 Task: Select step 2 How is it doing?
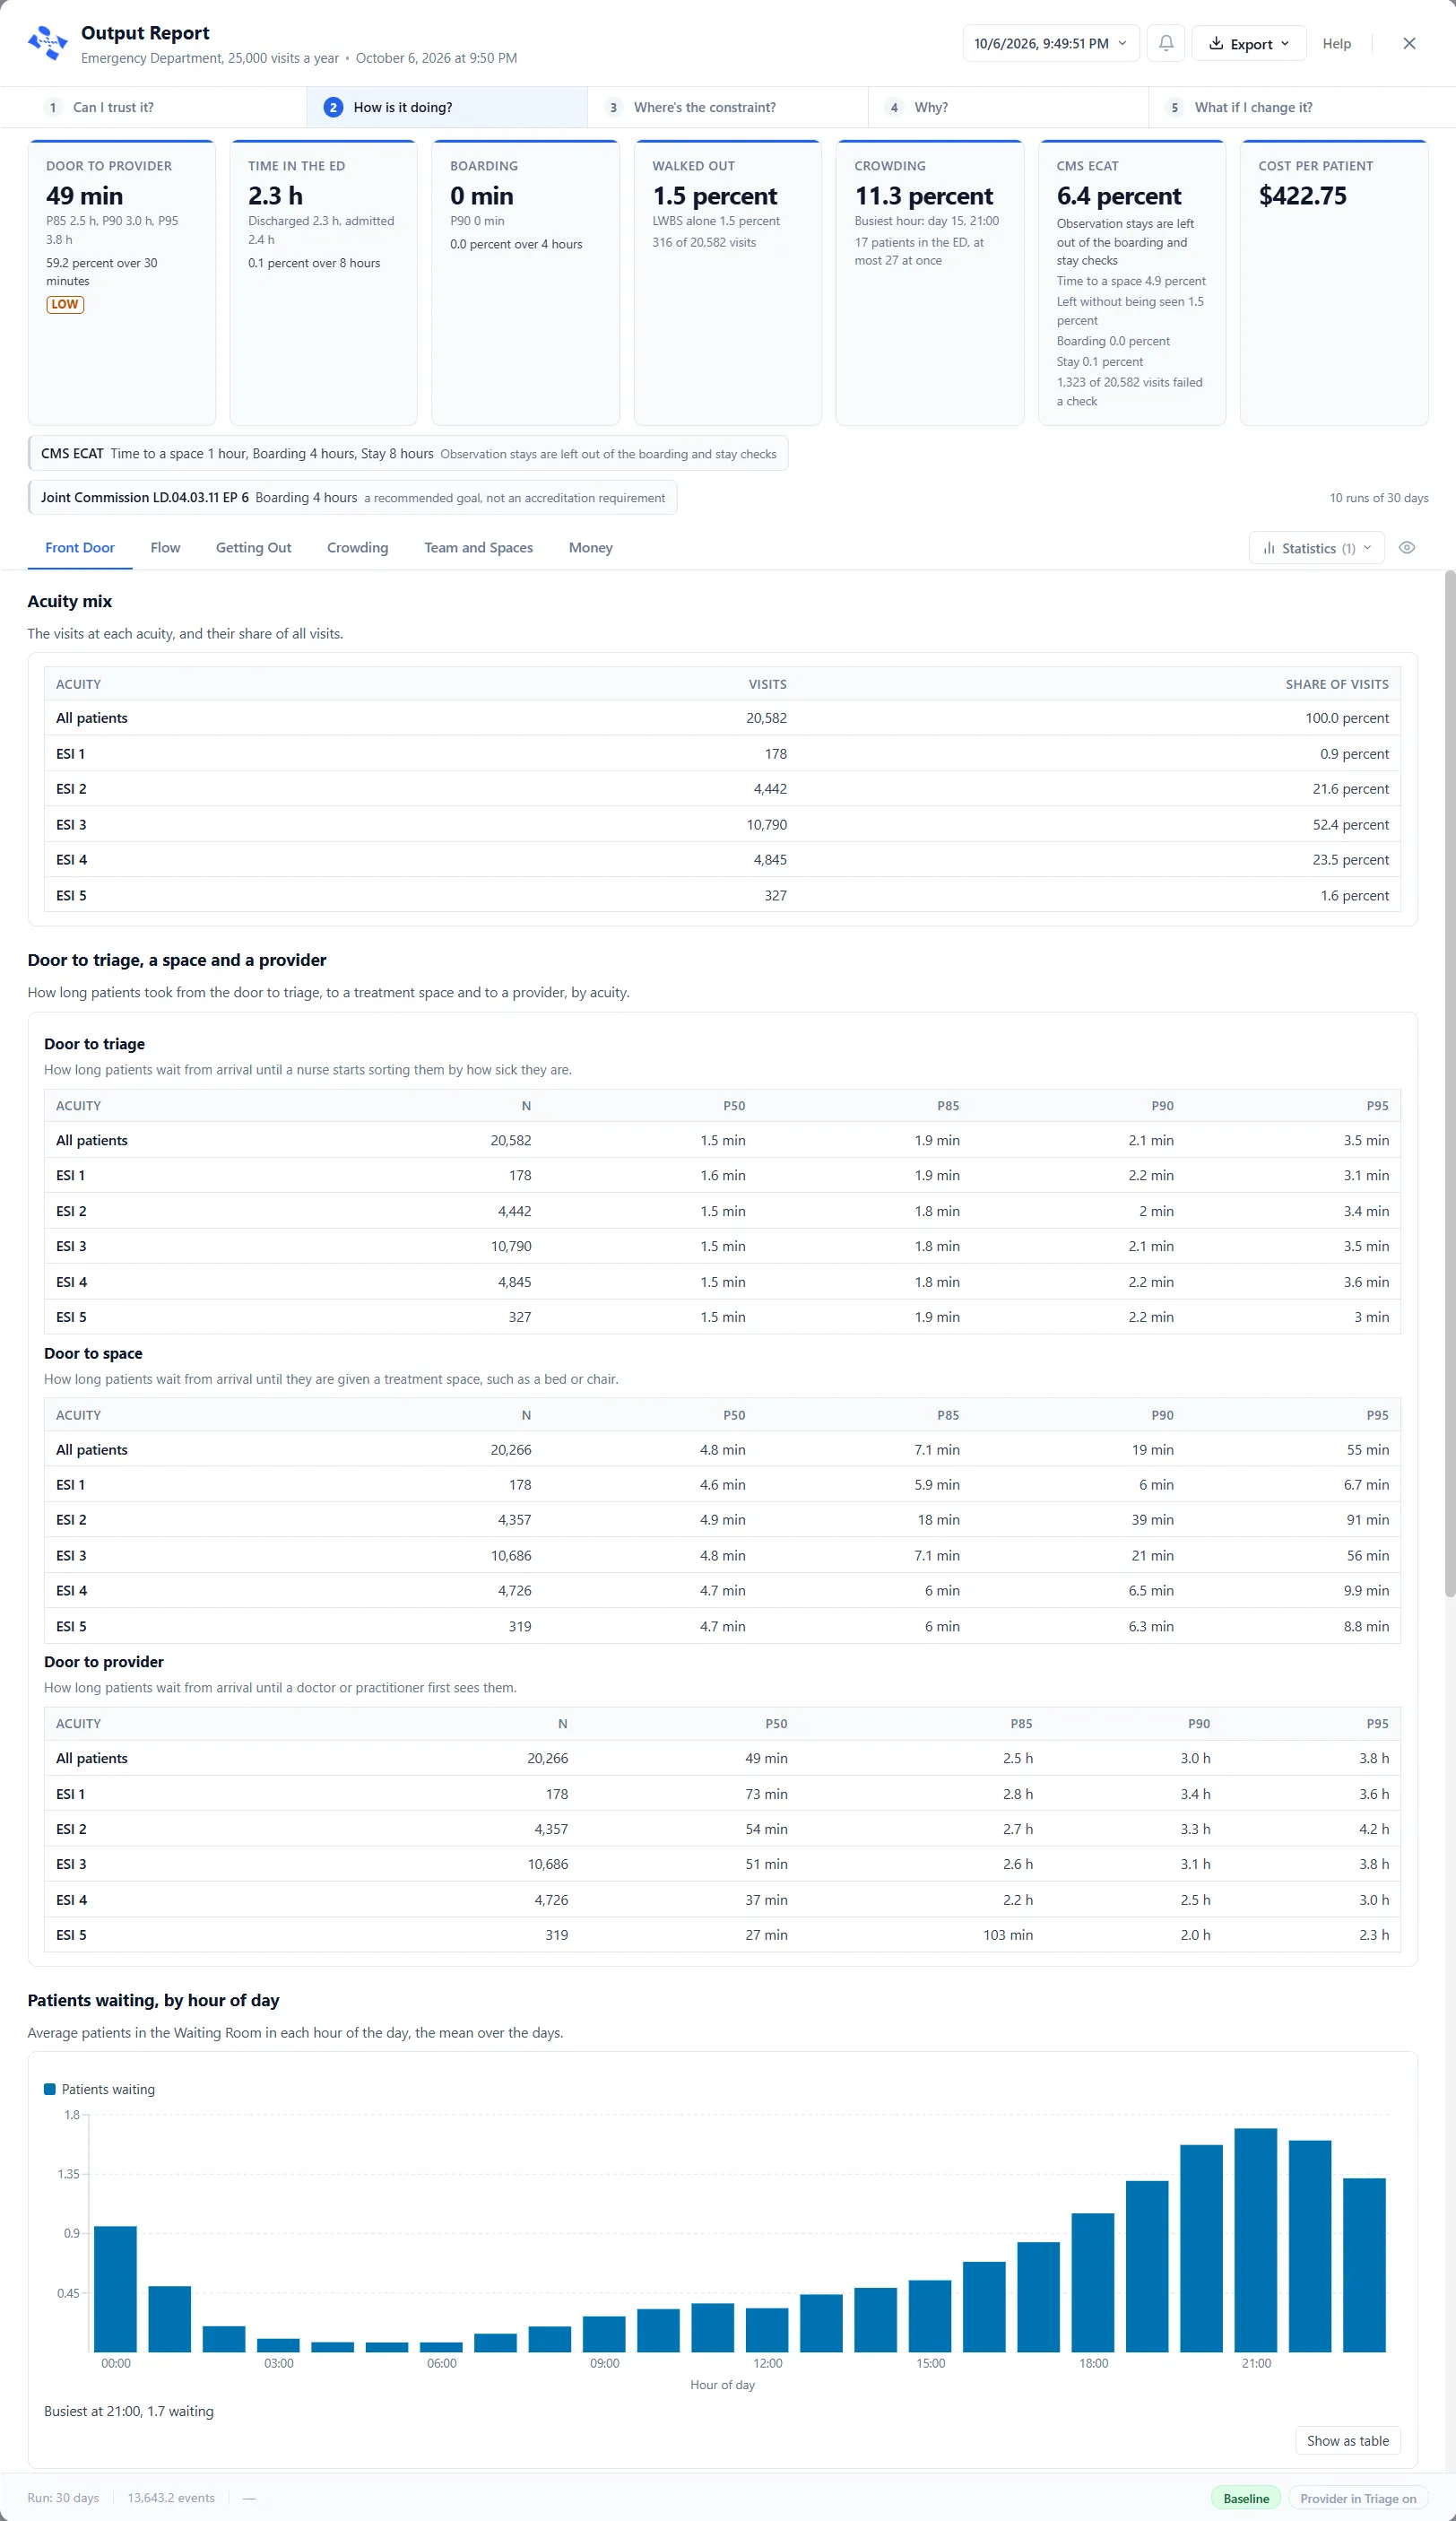click(446, 107)
